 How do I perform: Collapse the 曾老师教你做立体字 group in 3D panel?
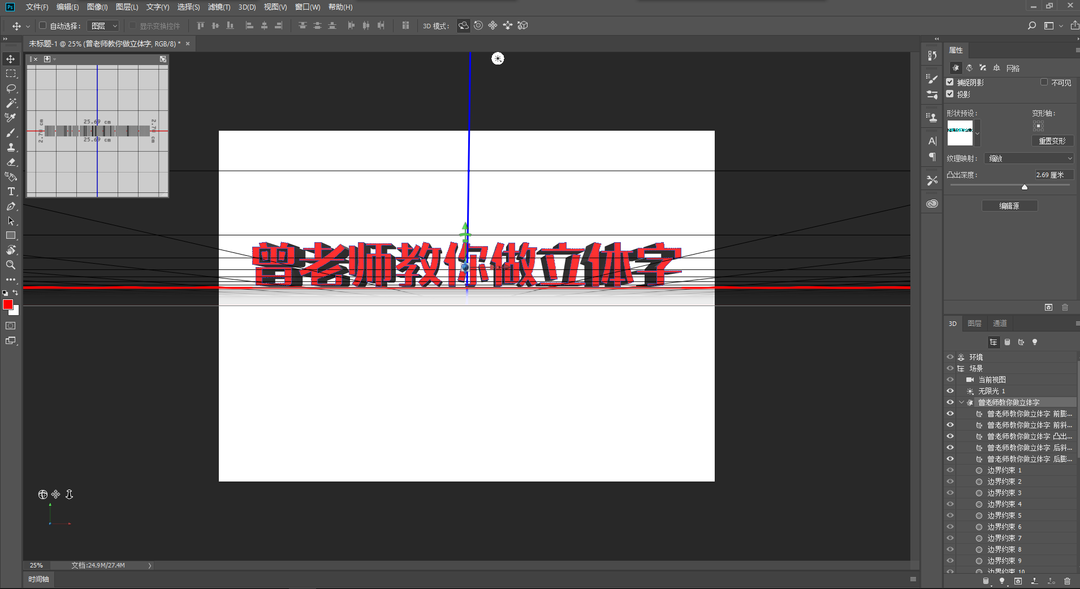click(x=960, y=402)
